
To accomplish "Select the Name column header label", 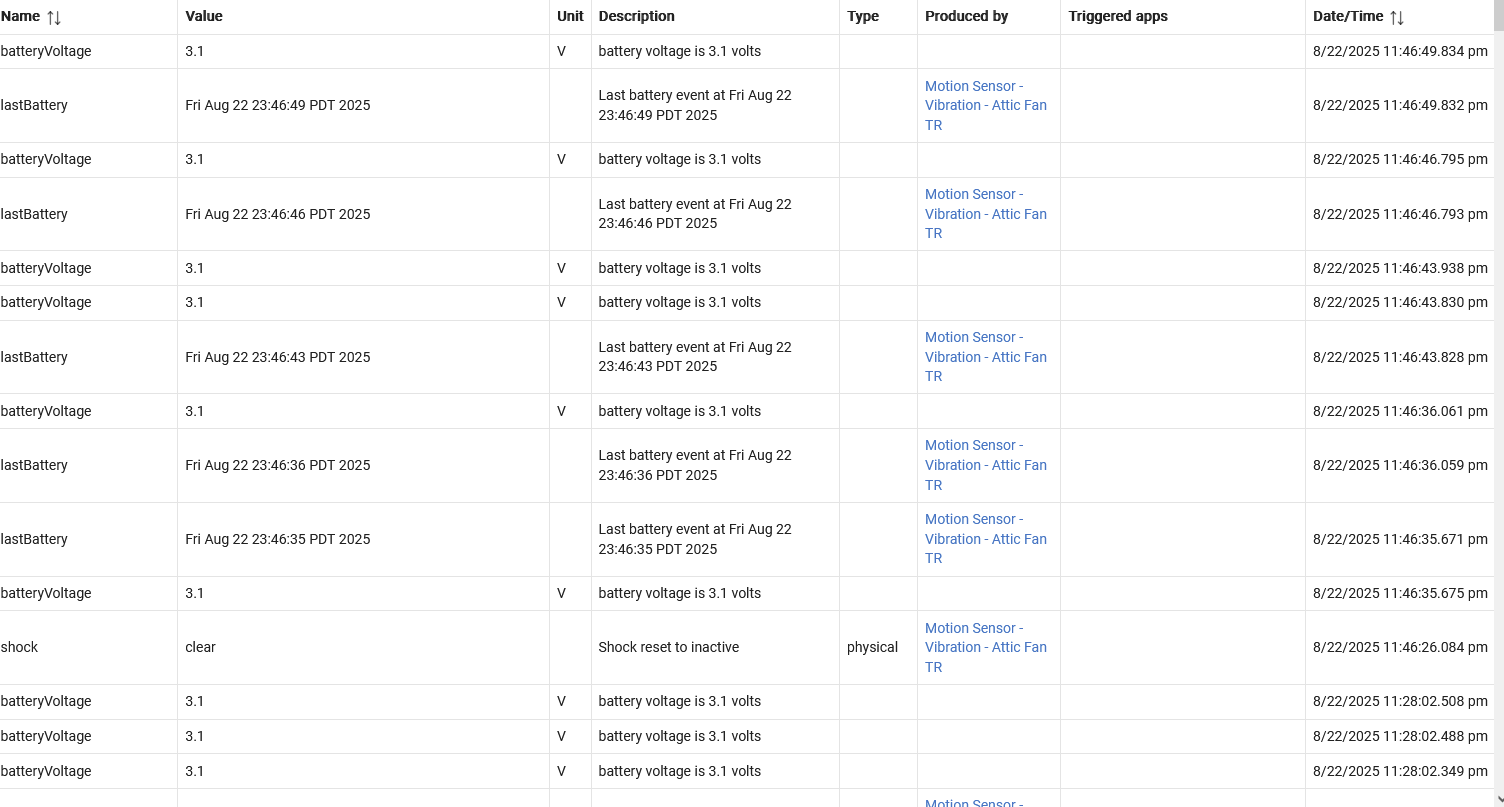I will pyautogui.click(x=20, y=16).
